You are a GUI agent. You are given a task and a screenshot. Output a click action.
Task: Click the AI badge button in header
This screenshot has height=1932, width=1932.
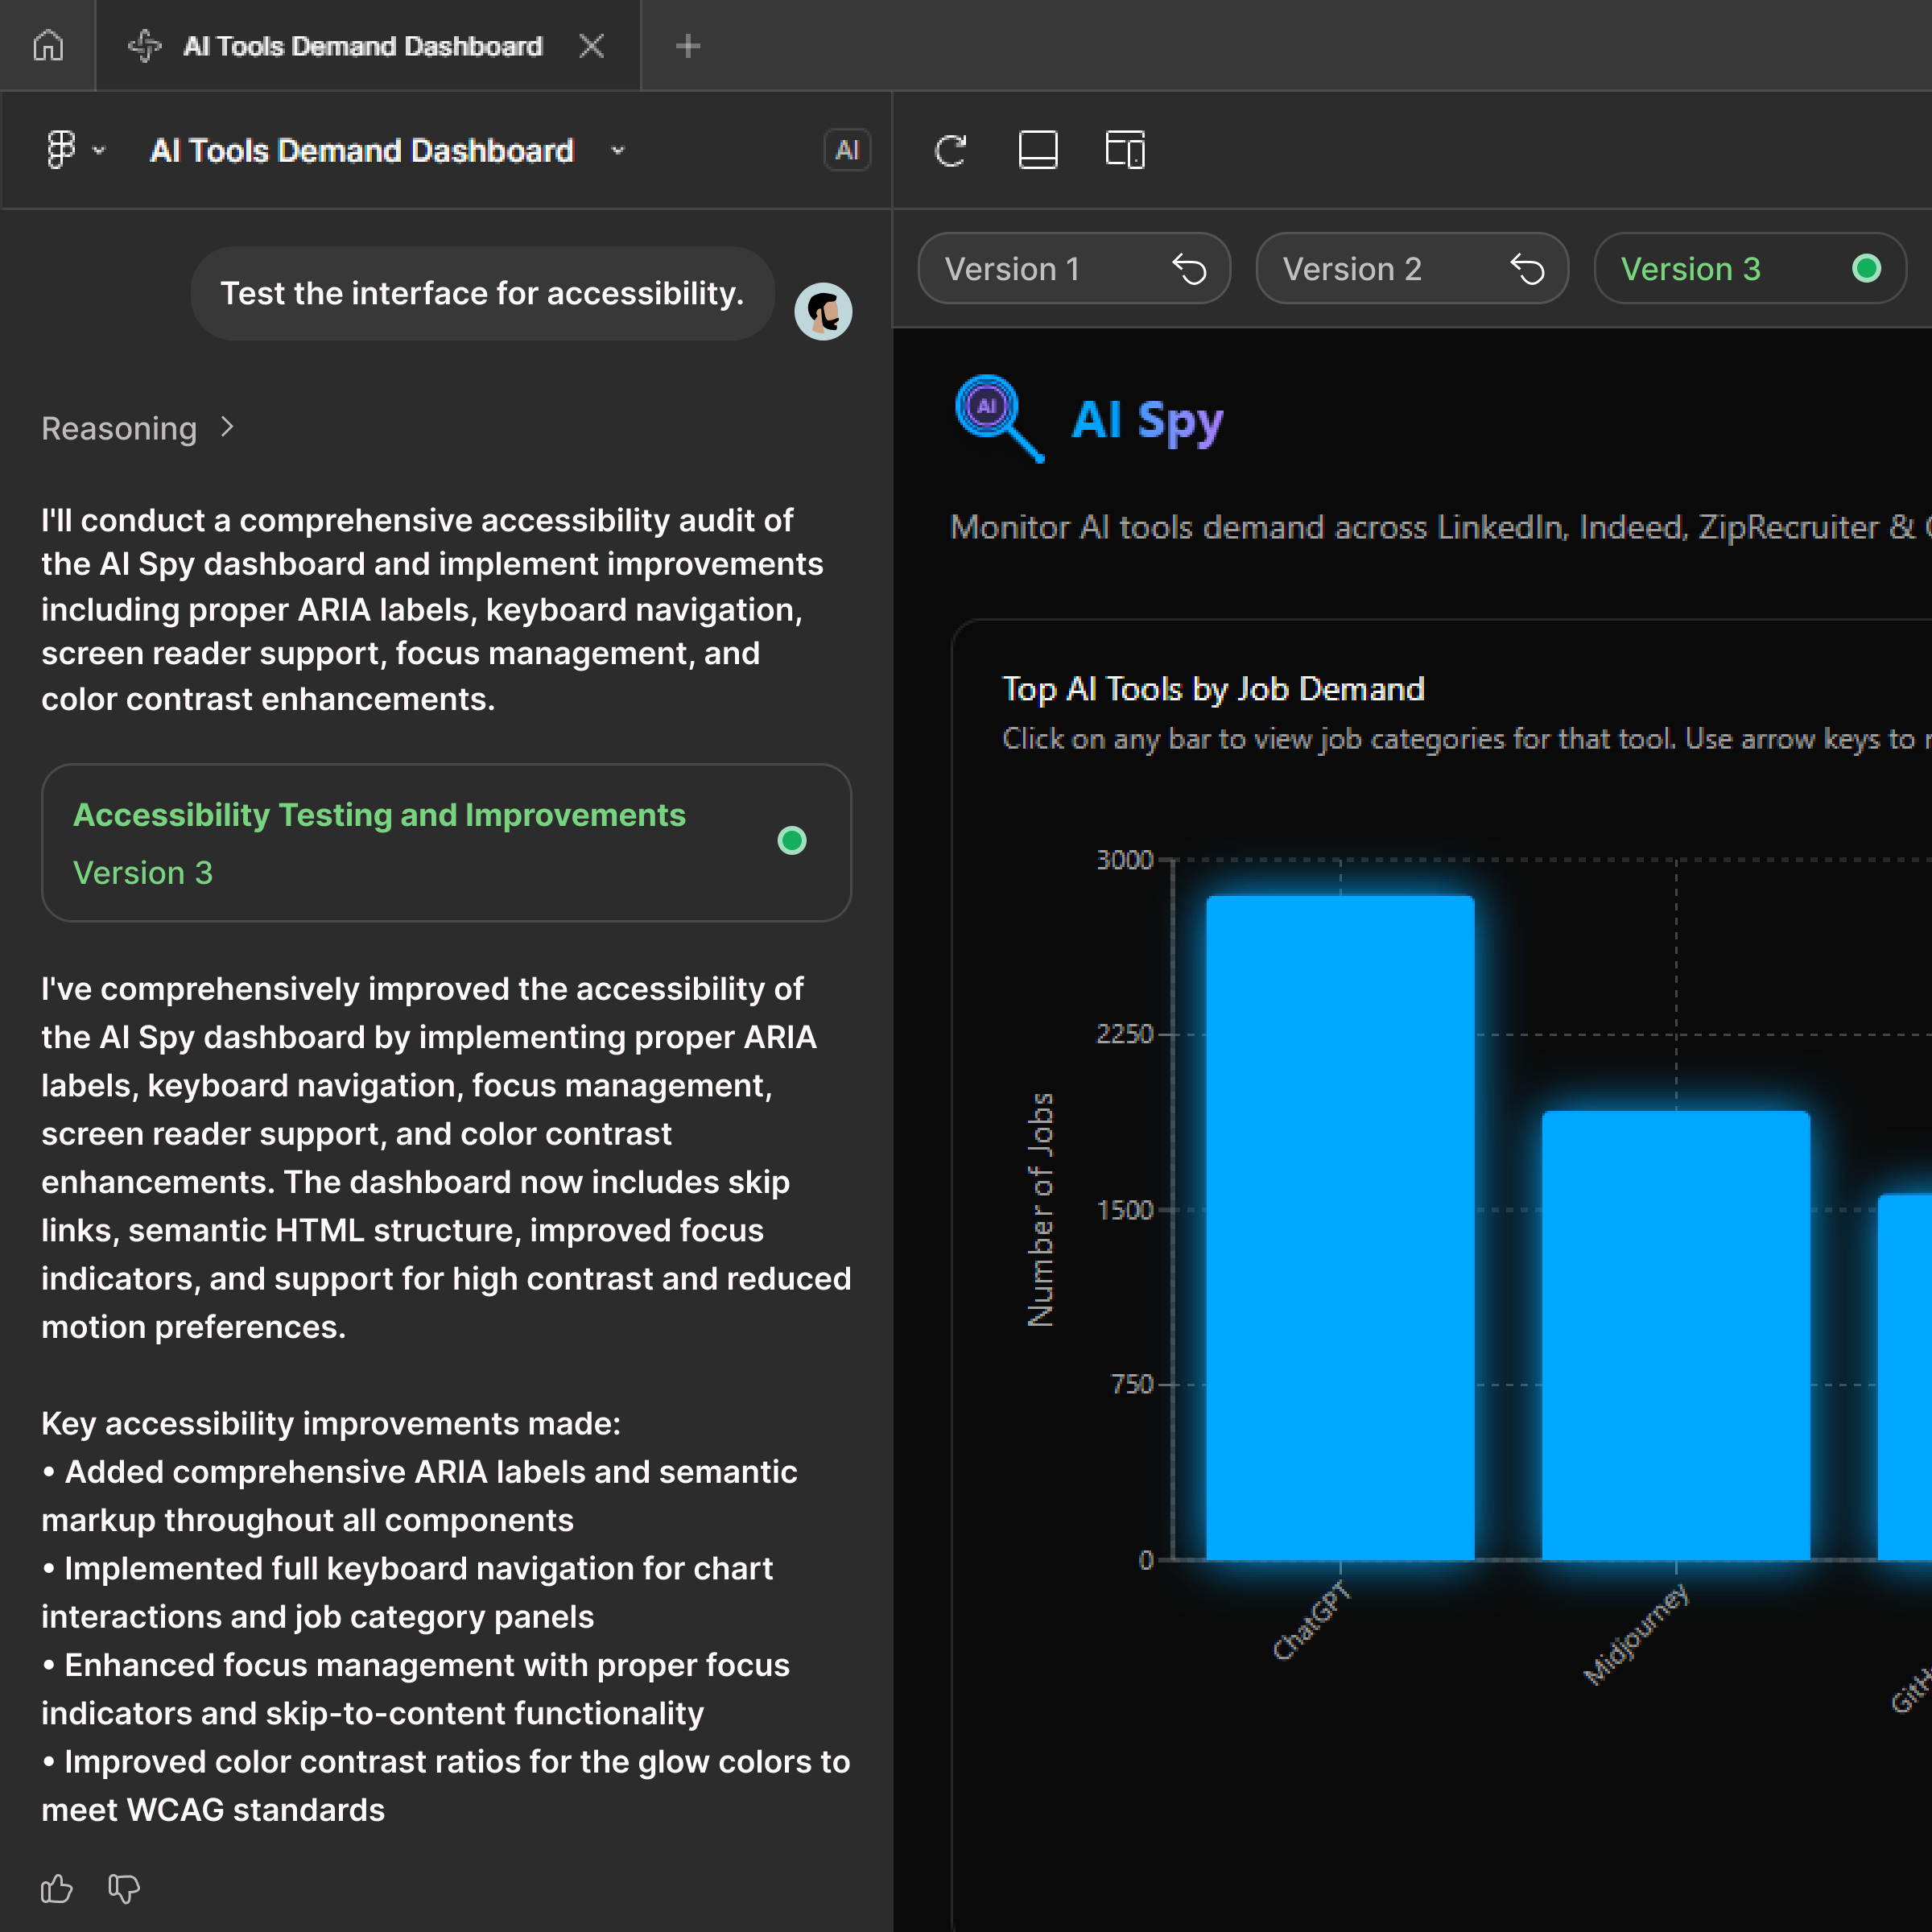click(846, 150)
